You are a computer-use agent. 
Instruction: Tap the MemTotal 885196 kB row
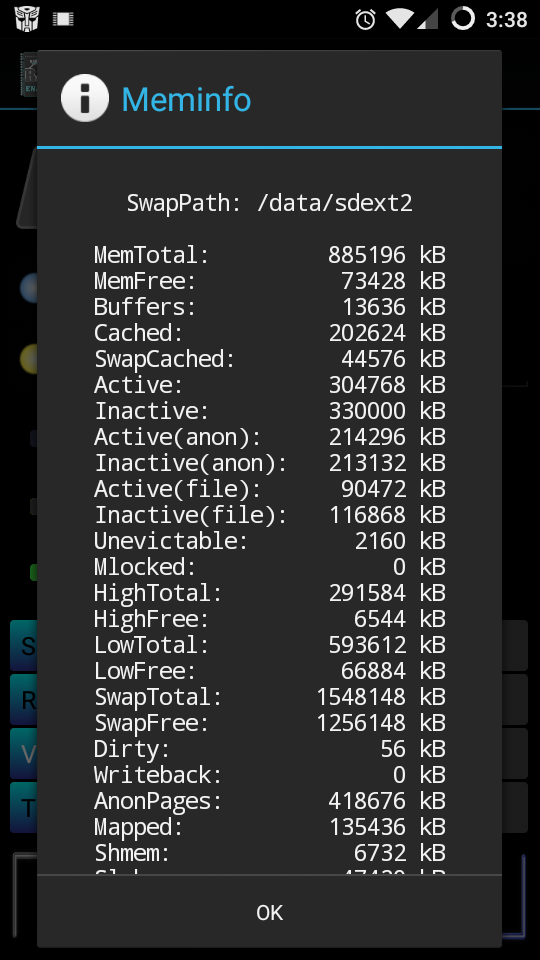tap(269, 255)
